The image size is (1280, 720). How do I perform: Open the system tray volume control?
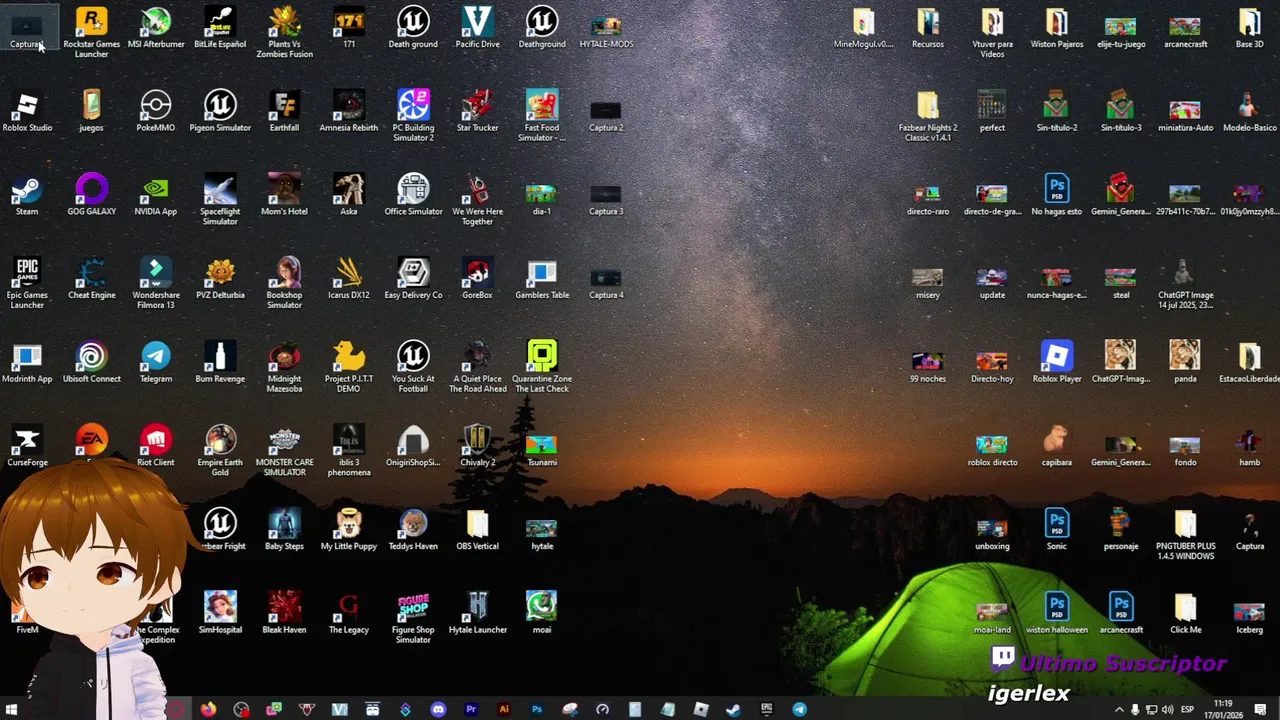[1167, 709]
